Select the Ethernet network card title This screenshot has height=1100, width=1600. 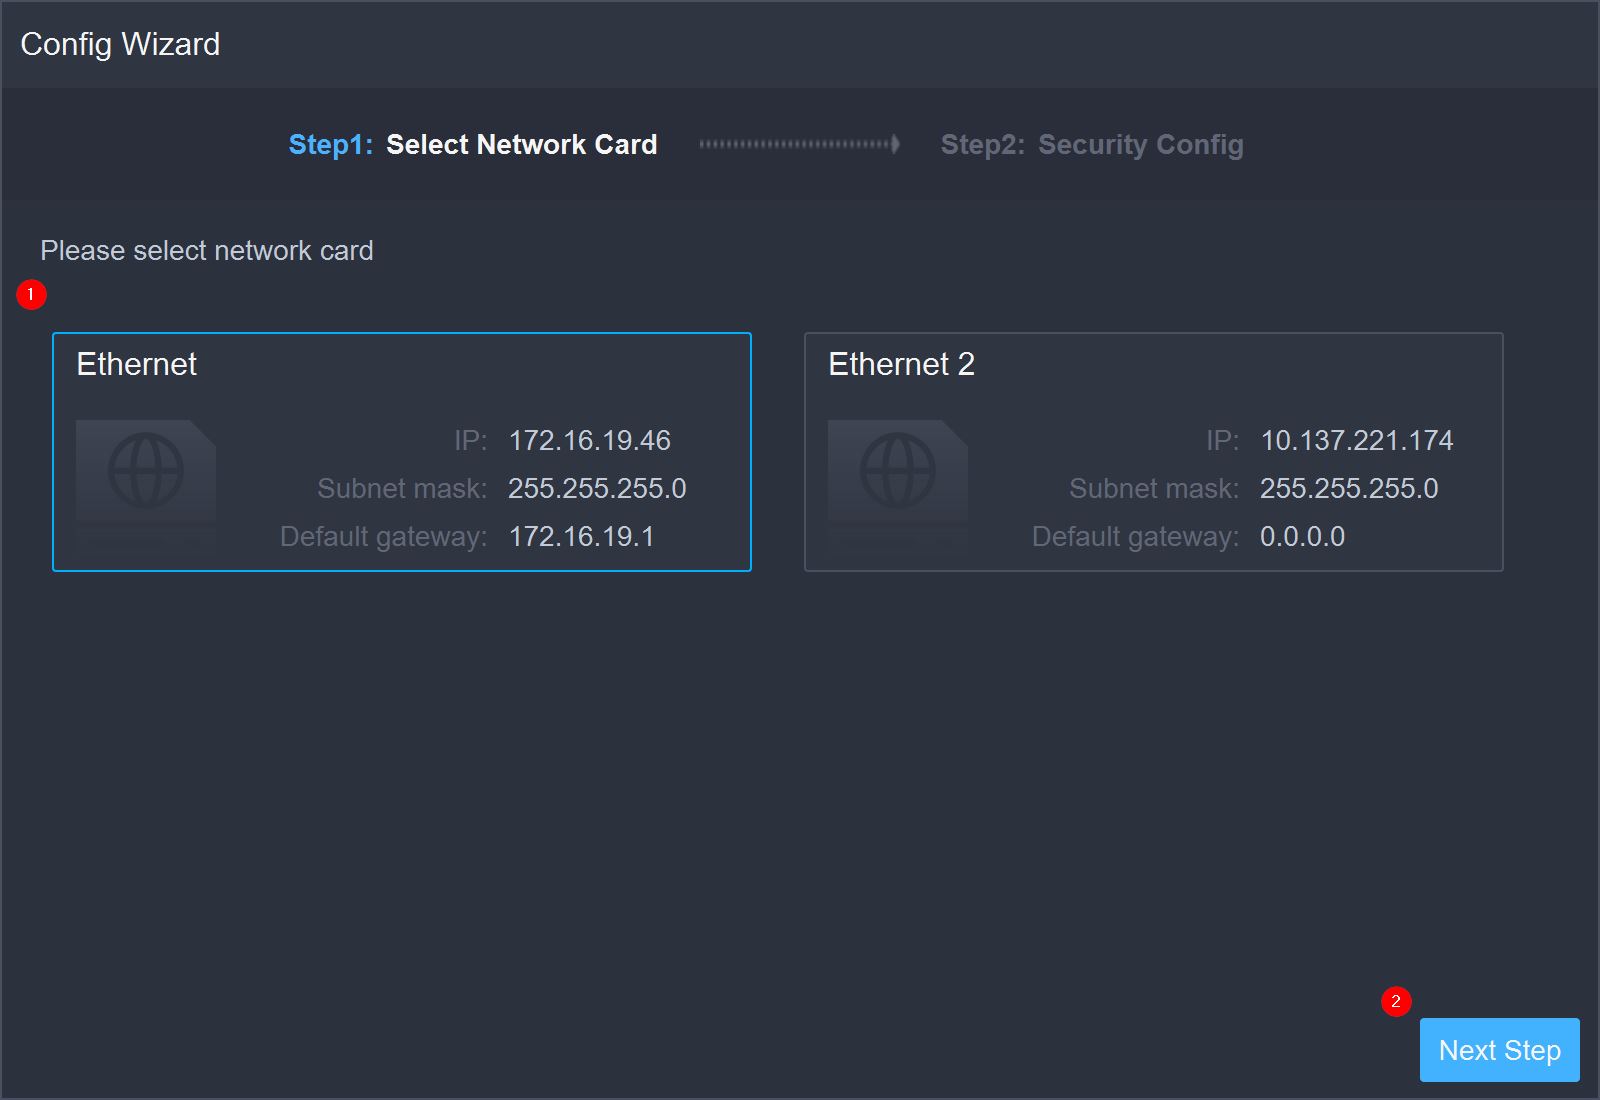pos(137,364)
